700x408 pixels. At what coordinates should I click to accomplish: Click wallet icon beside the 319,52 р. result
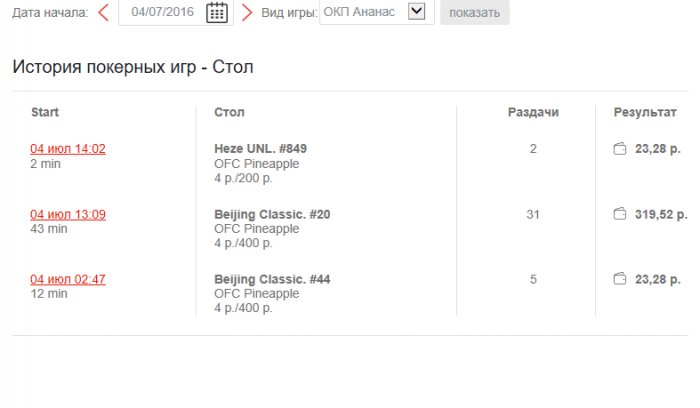(619, 214)
